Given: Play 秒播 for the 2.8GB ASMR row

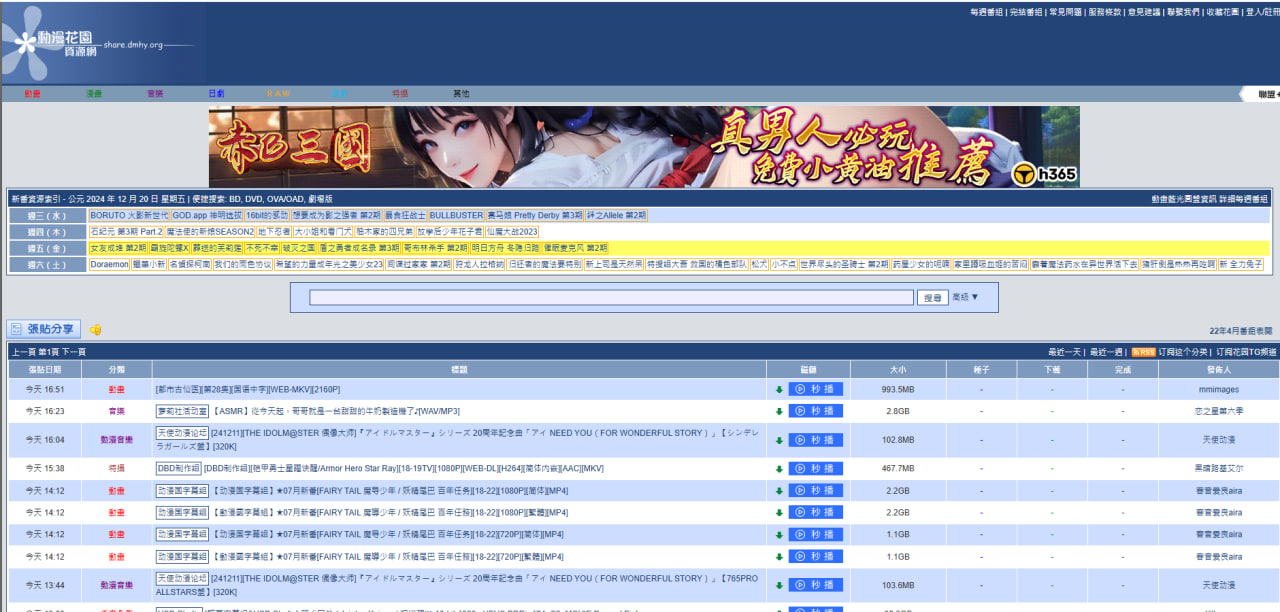Looking at the screenshot, I should click(x=815, y=411).
